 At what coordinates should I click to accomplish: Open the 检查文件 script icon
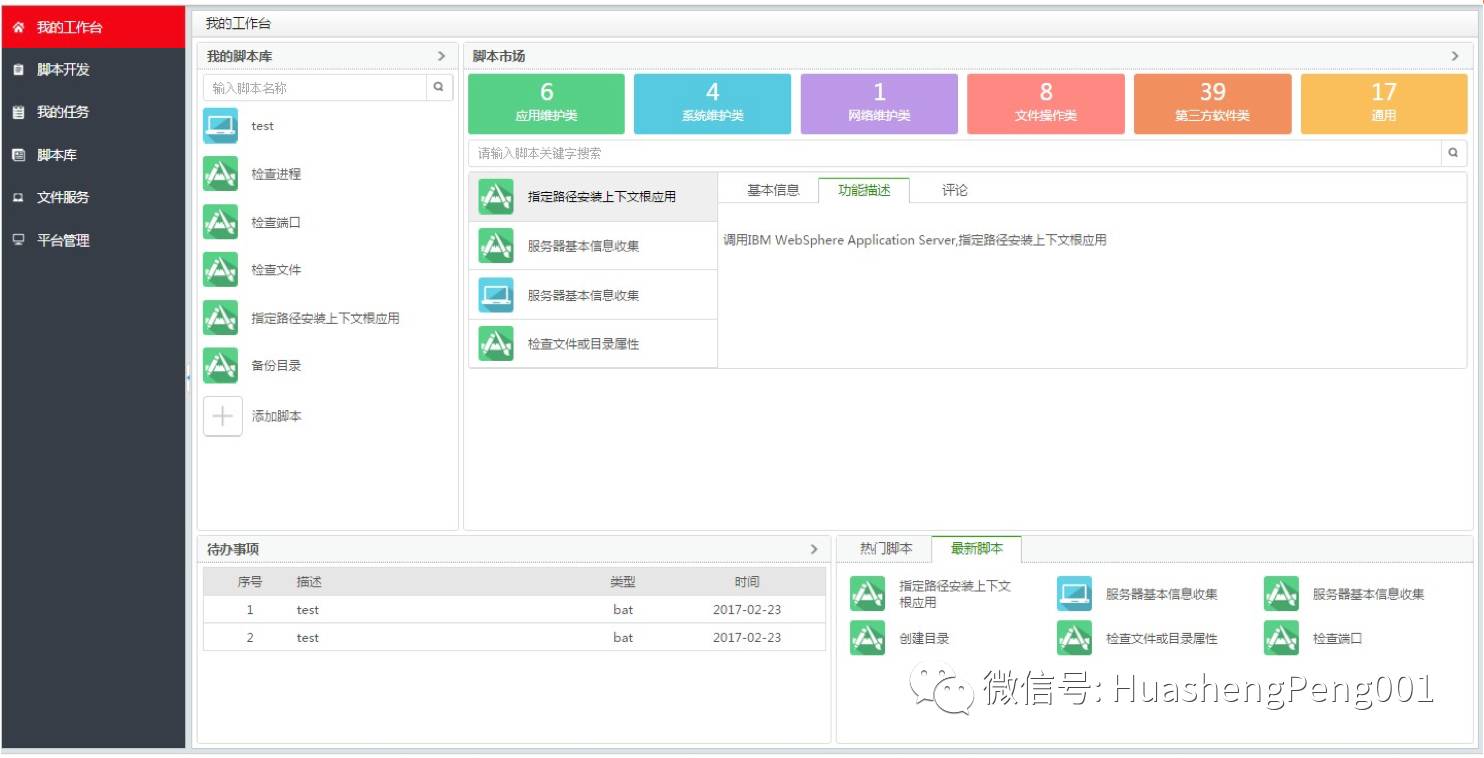[220, 270]
